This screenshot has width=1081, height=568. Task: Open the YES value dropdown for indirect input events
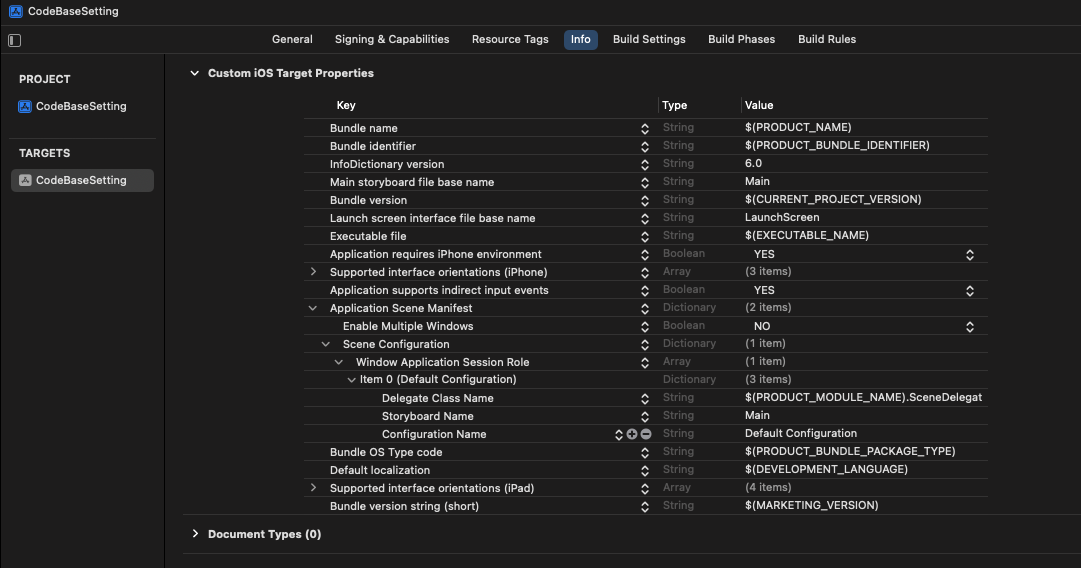(x=970, y=291)
